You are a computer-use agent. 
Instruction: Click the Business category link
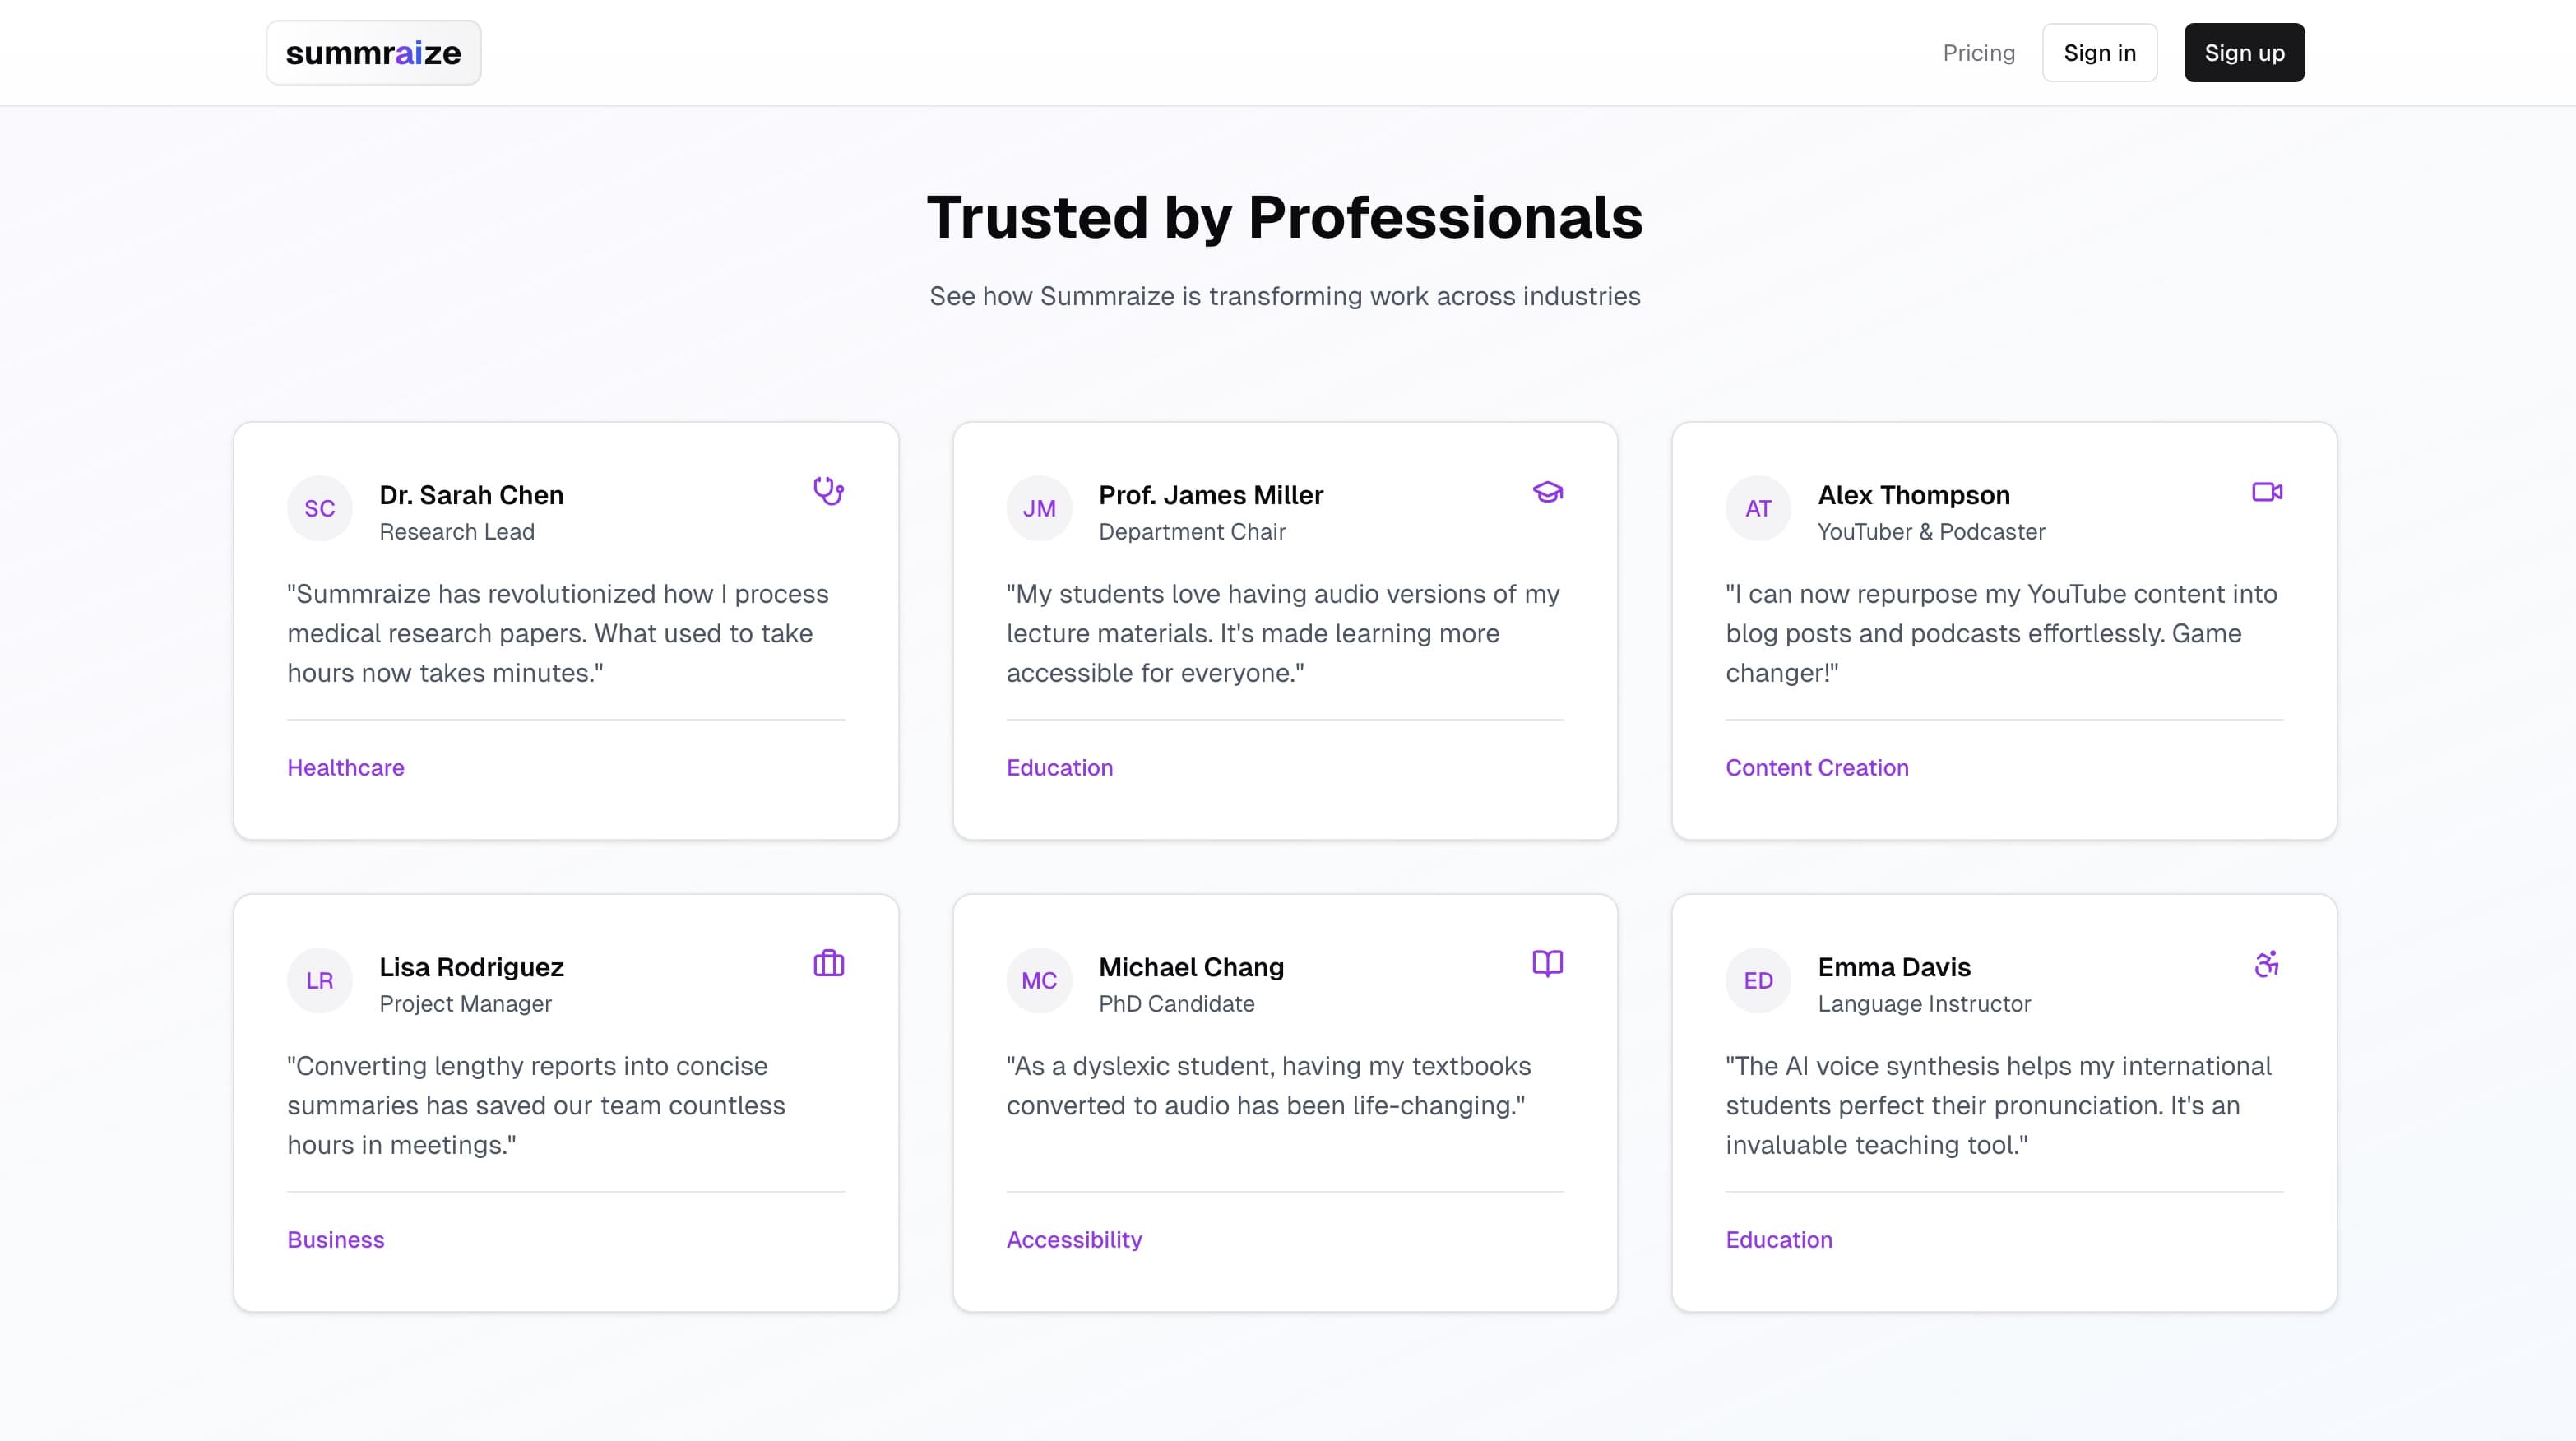(335, 1239)
